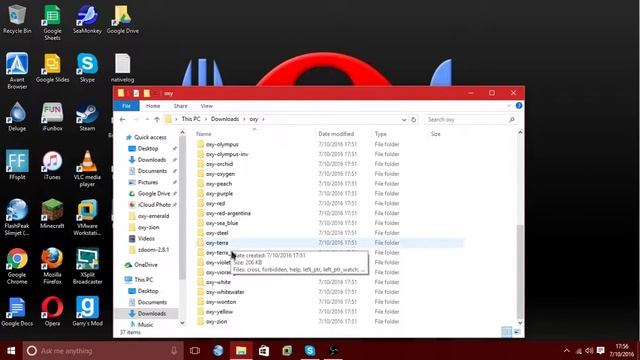
Task: Select This PC in the address breadcrumb
Action: pos(191,119)
